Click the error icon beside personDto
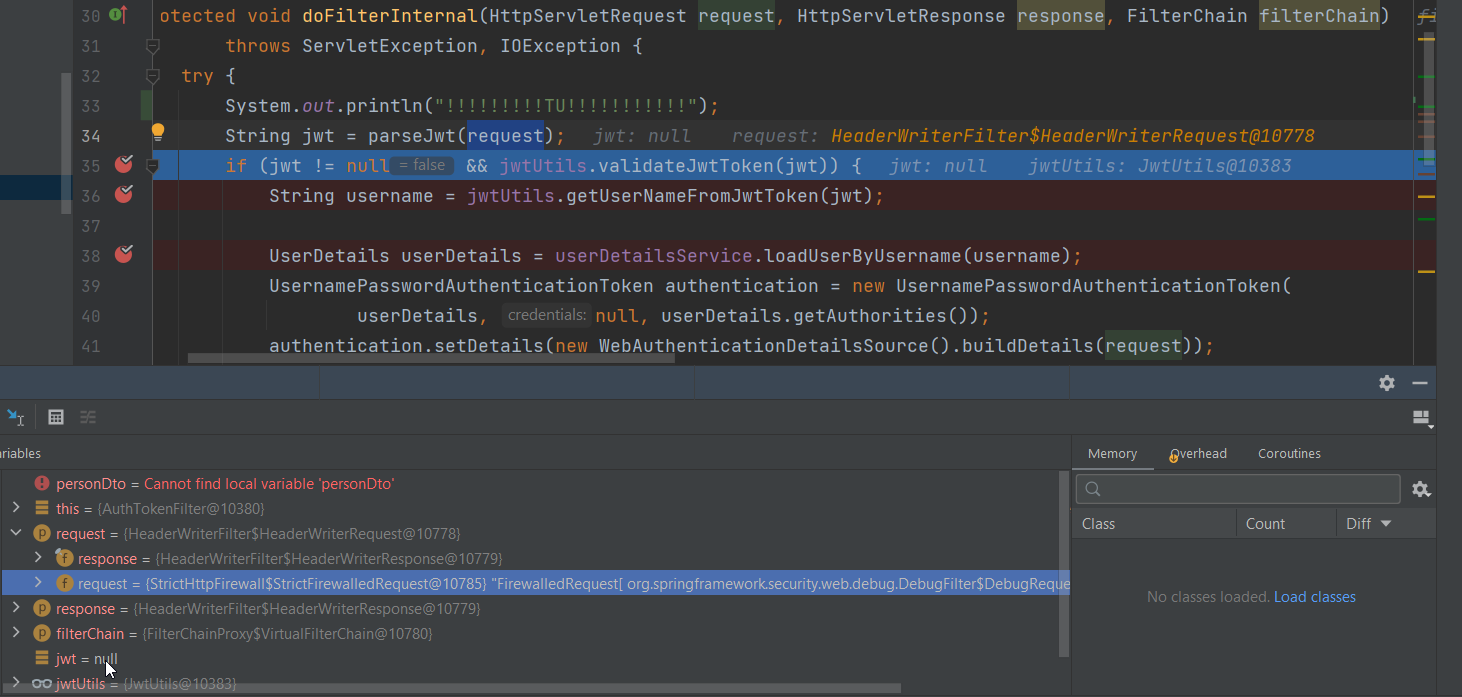Screen dimensions: 1462x697 point(42,483)
